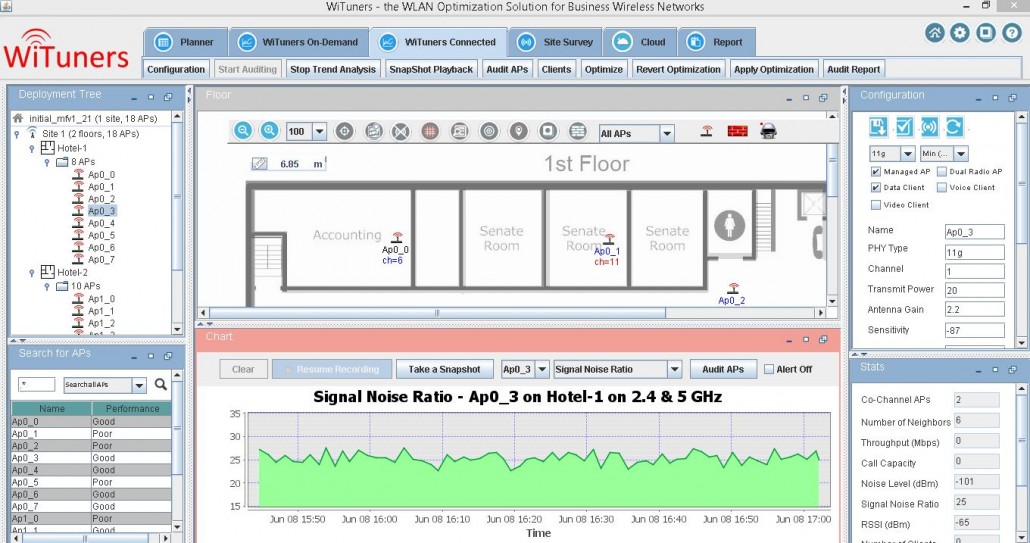The width and height of the screenshot is (1030, 543).
Task: Enable the Dual Radio AP checkbox
Action: [x=941, y=171]
